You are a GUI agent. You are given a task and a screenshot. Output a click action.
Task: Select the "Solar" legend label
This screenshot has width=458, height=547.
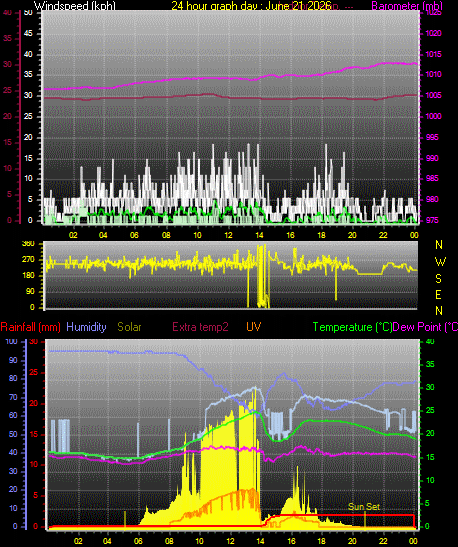coord(129,327)
